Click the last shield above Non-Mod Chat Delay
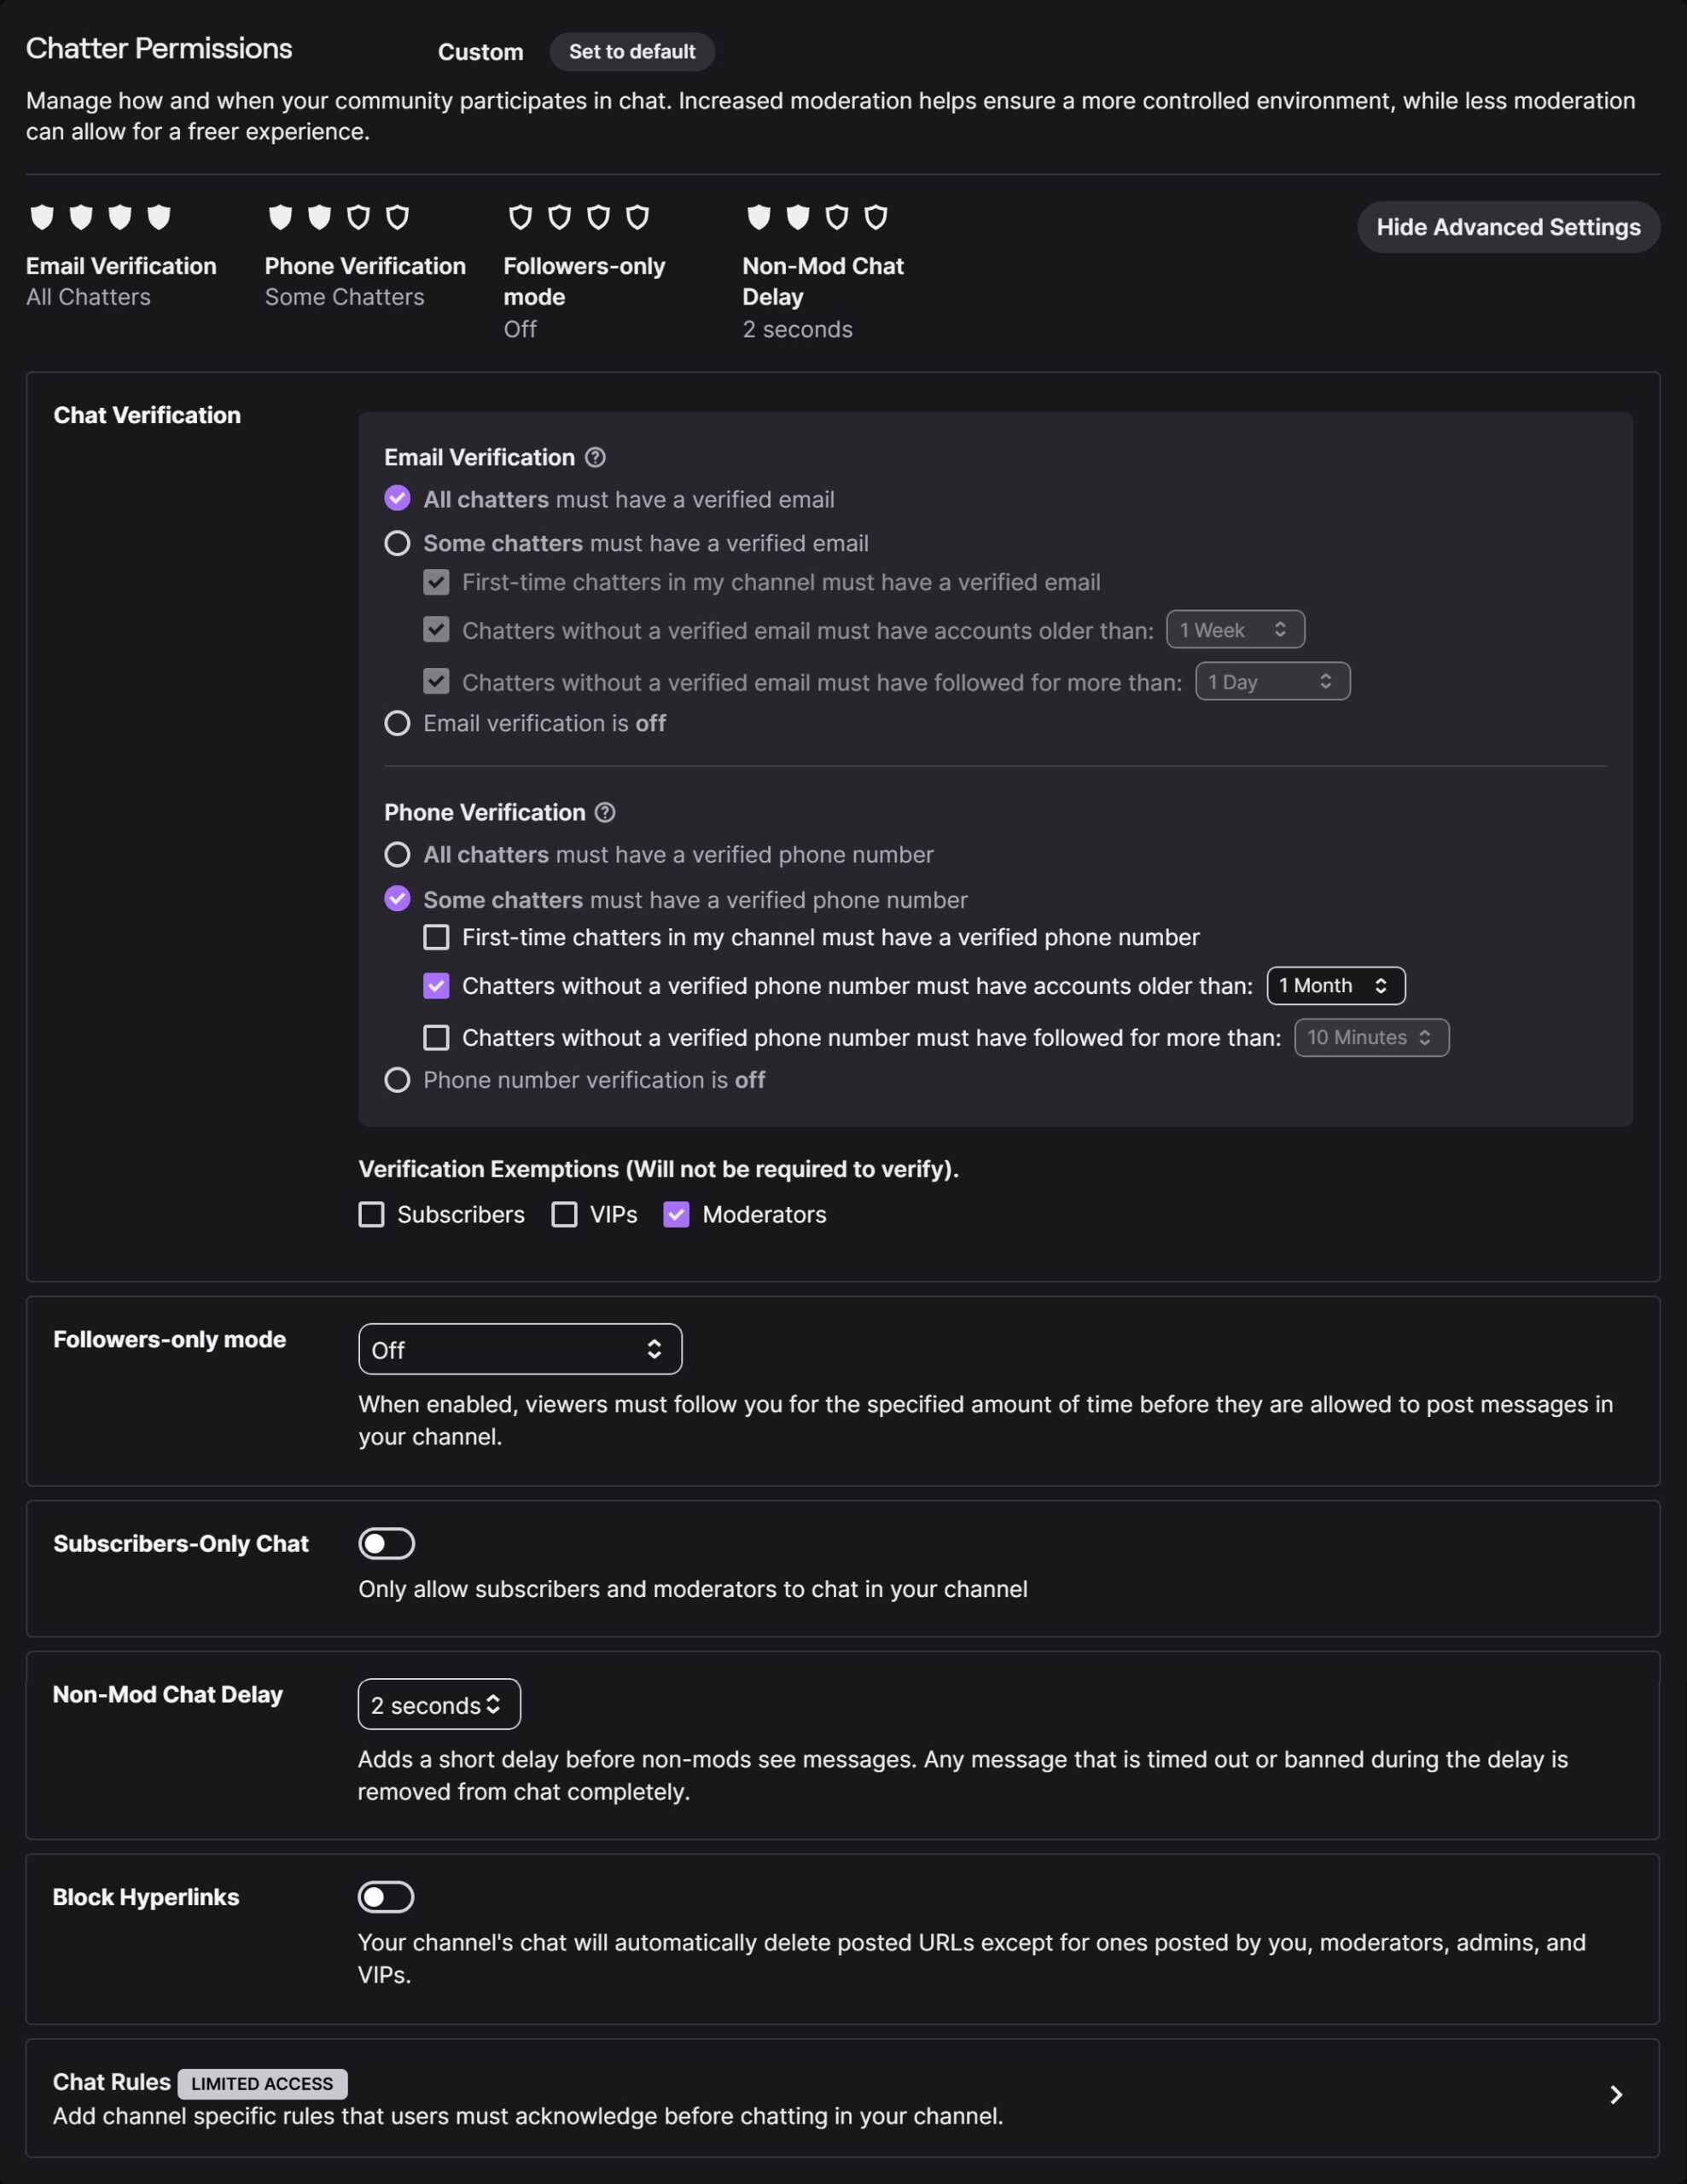Screen dimensions: 1687x2184 [x=876, y=217]
